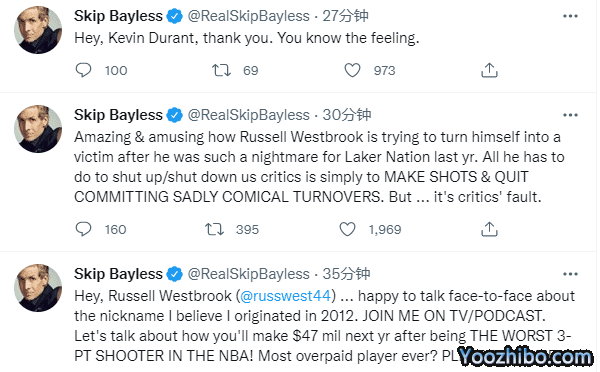Click Skip Bayless avatar on first tweet
The image size is (600, 372).
[38, 30]
